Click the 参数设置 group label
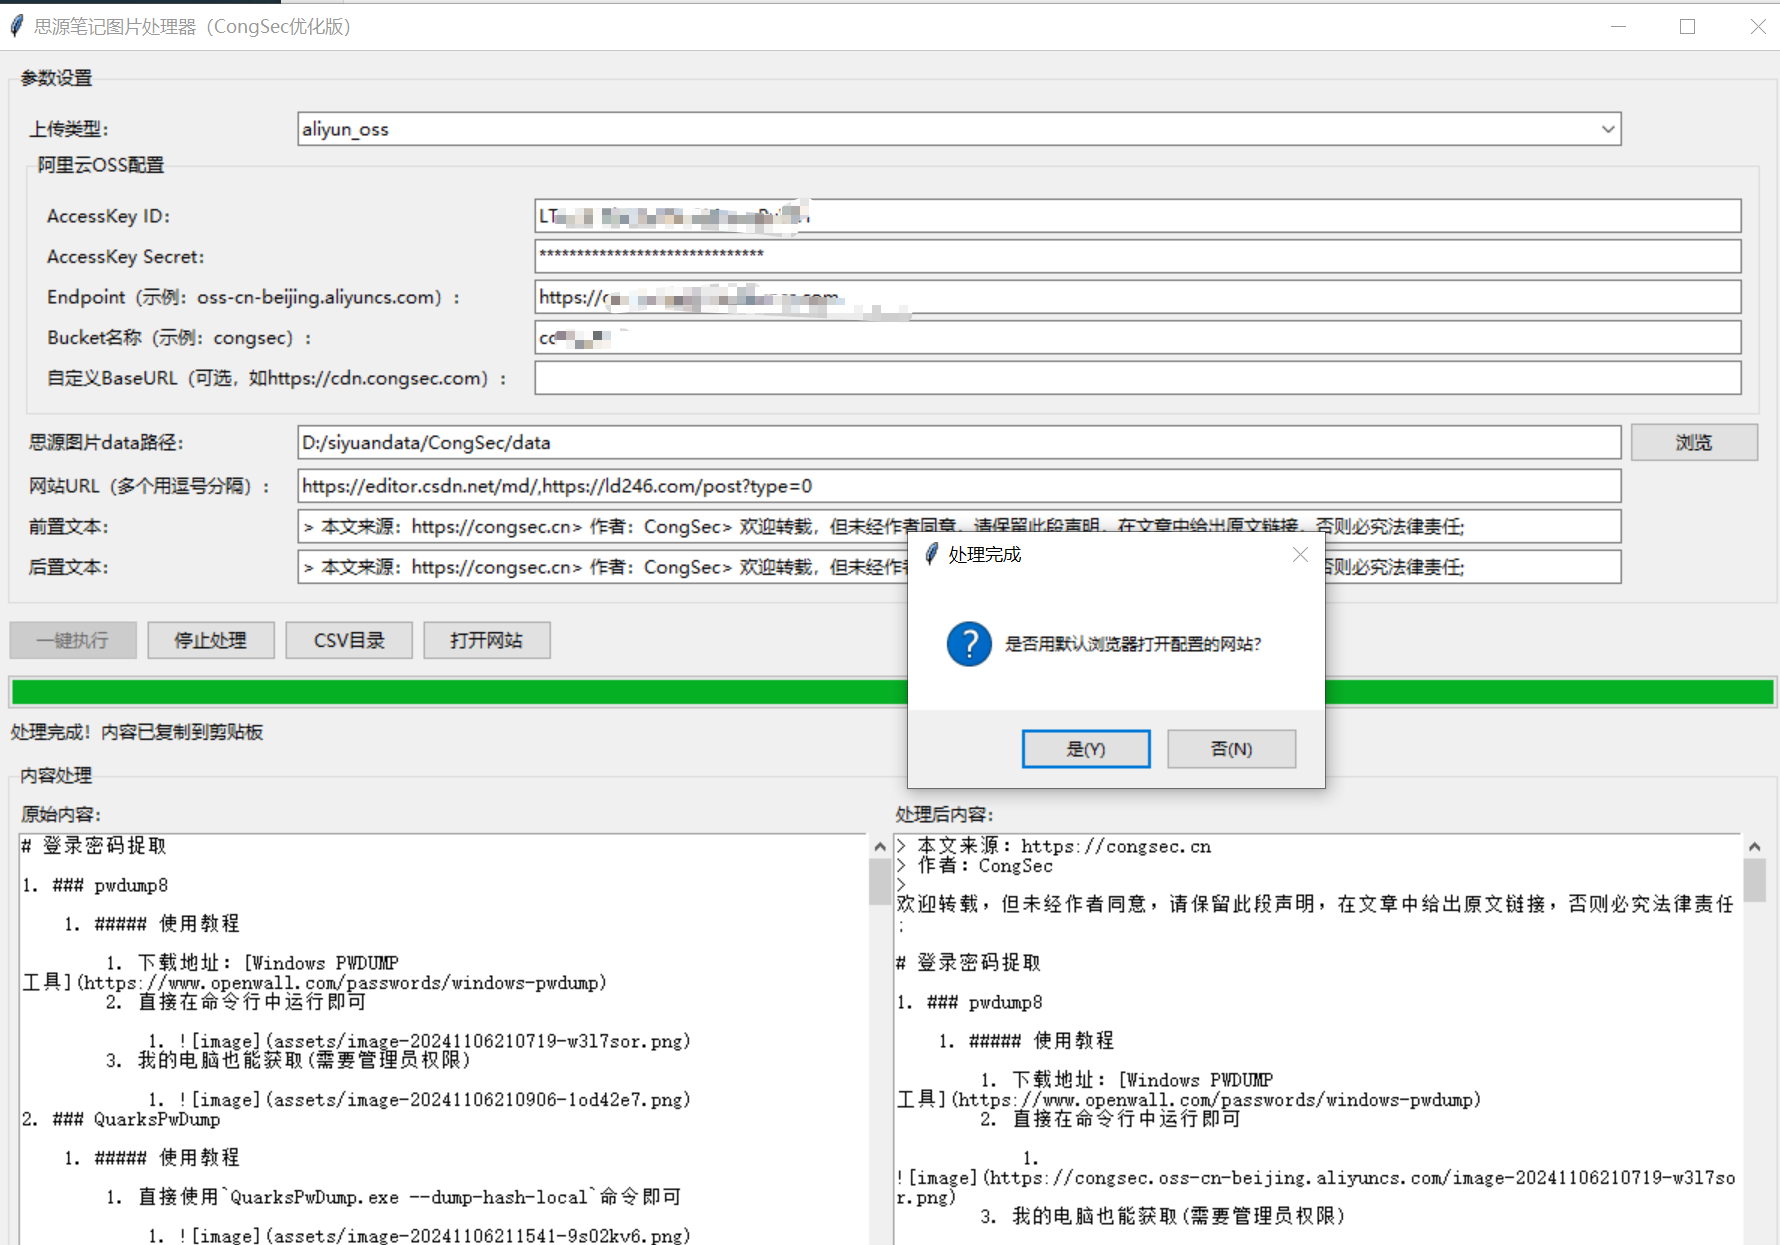Screen dimensions: 1780x1245 pos(56,78)
